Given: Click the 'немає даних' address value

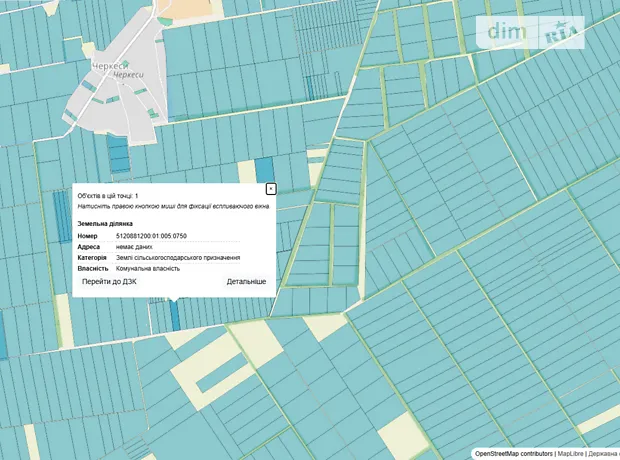Looking at the screenshot, I should pyautogui.click(x=135, y=246).
